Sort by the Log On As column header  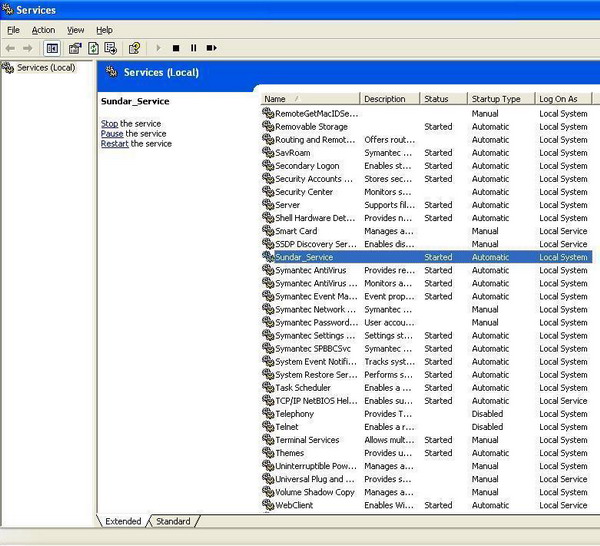pos(563,99)
